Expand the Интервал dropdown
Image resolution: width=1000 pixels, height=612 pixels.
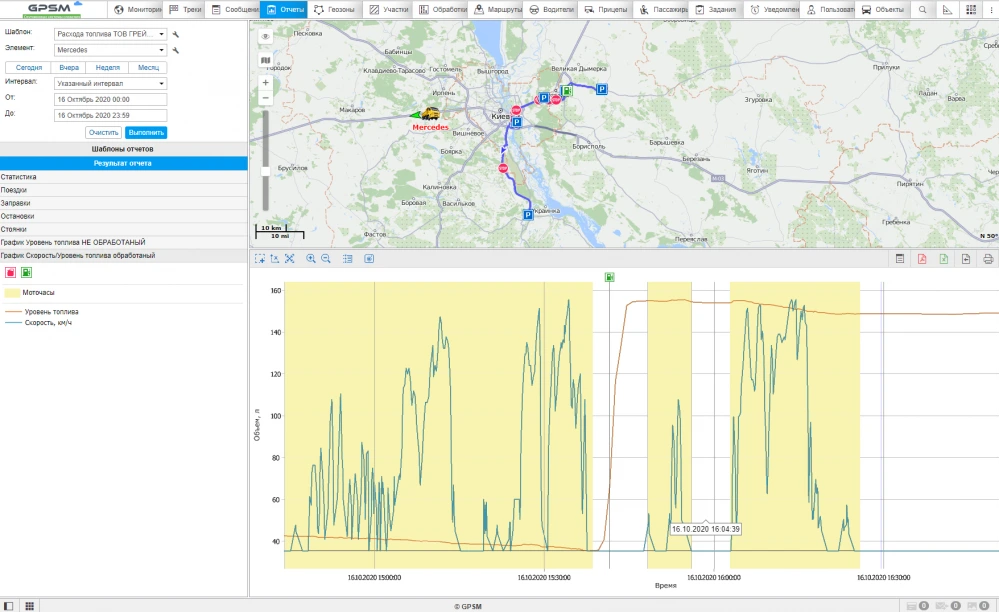click(110, 84)
